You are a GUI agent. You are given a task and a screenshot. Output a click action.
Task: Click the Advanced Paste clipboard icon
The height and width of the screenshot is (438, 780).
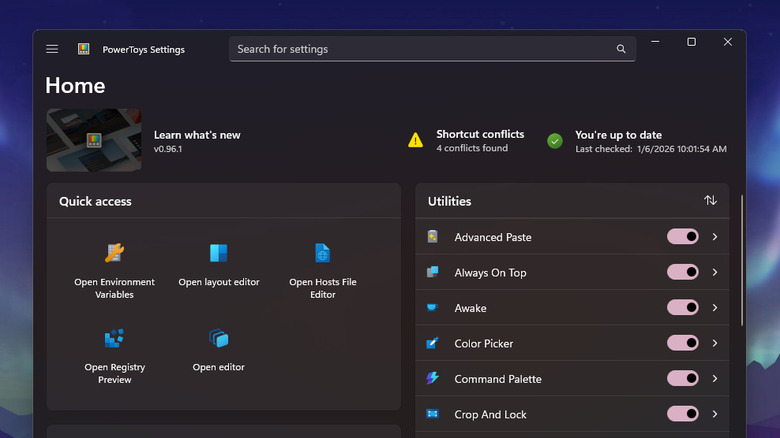(x=432, y=236)
